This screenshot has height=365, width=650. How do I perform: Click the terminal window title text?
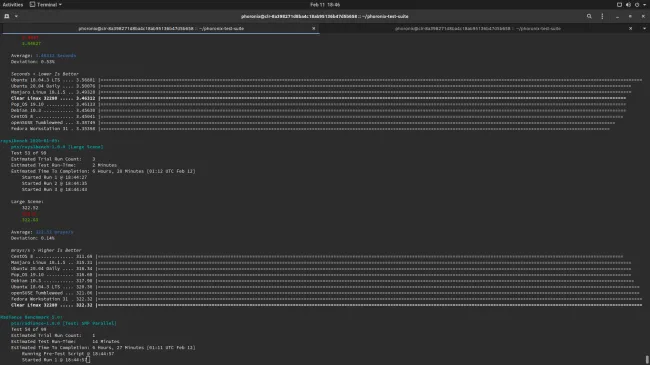325,16
